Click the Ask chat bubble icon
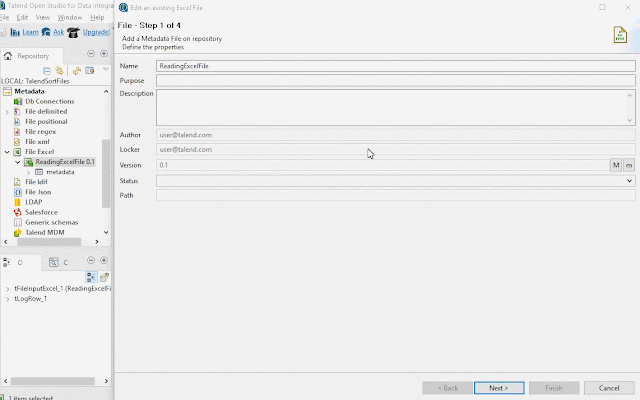The height and width of the screenshot is (400, 640). pos(46,32)
